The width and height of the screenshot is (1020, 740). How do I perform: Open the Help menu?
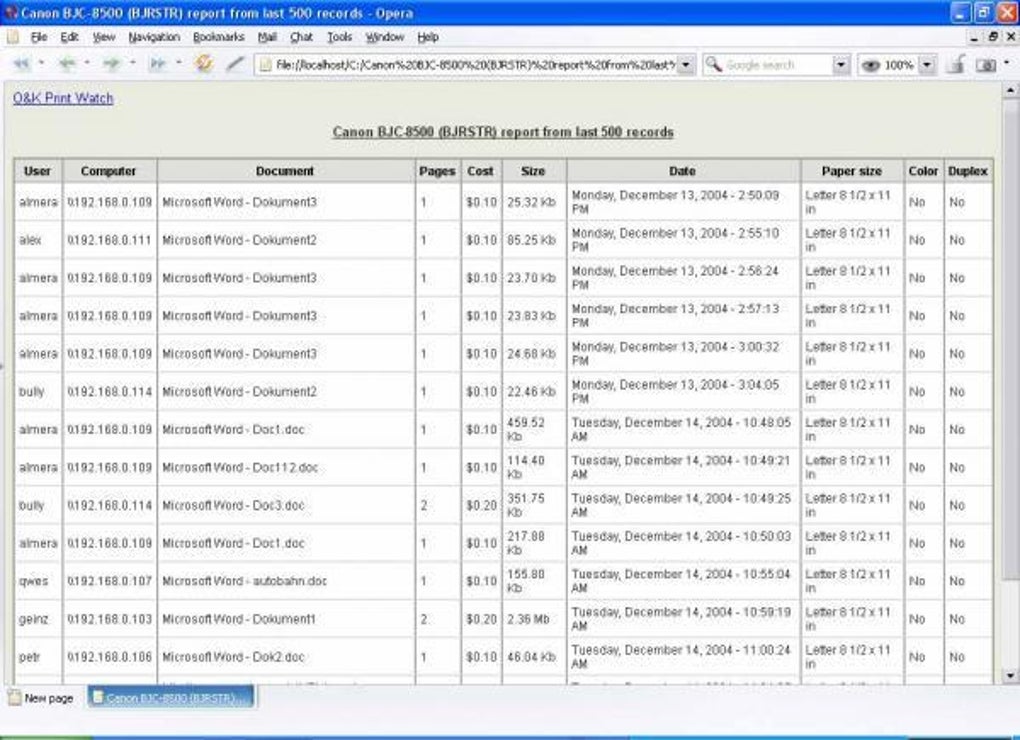coord(427,37)
